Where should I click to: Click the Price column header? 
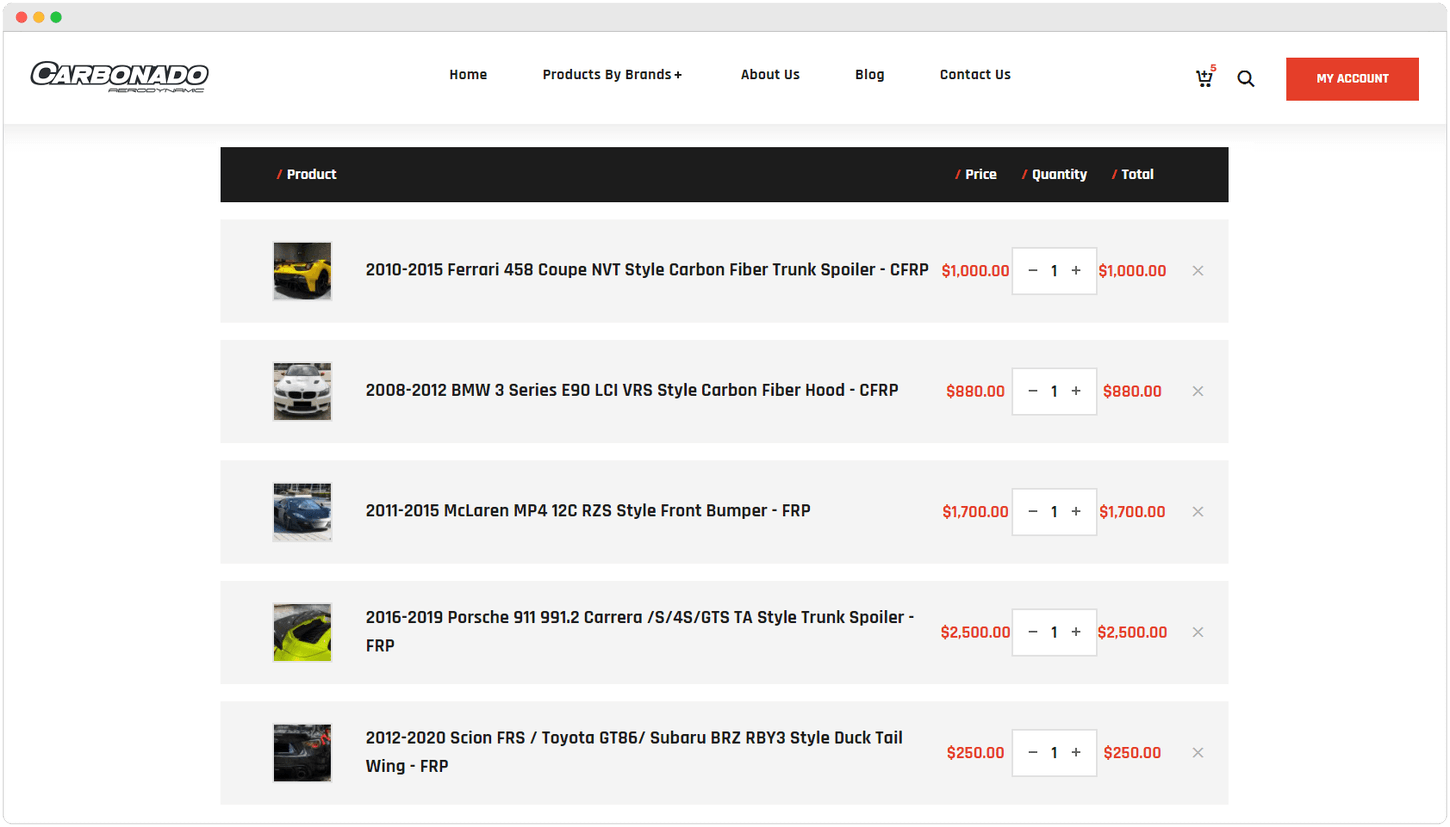click(x=976, y=175)
